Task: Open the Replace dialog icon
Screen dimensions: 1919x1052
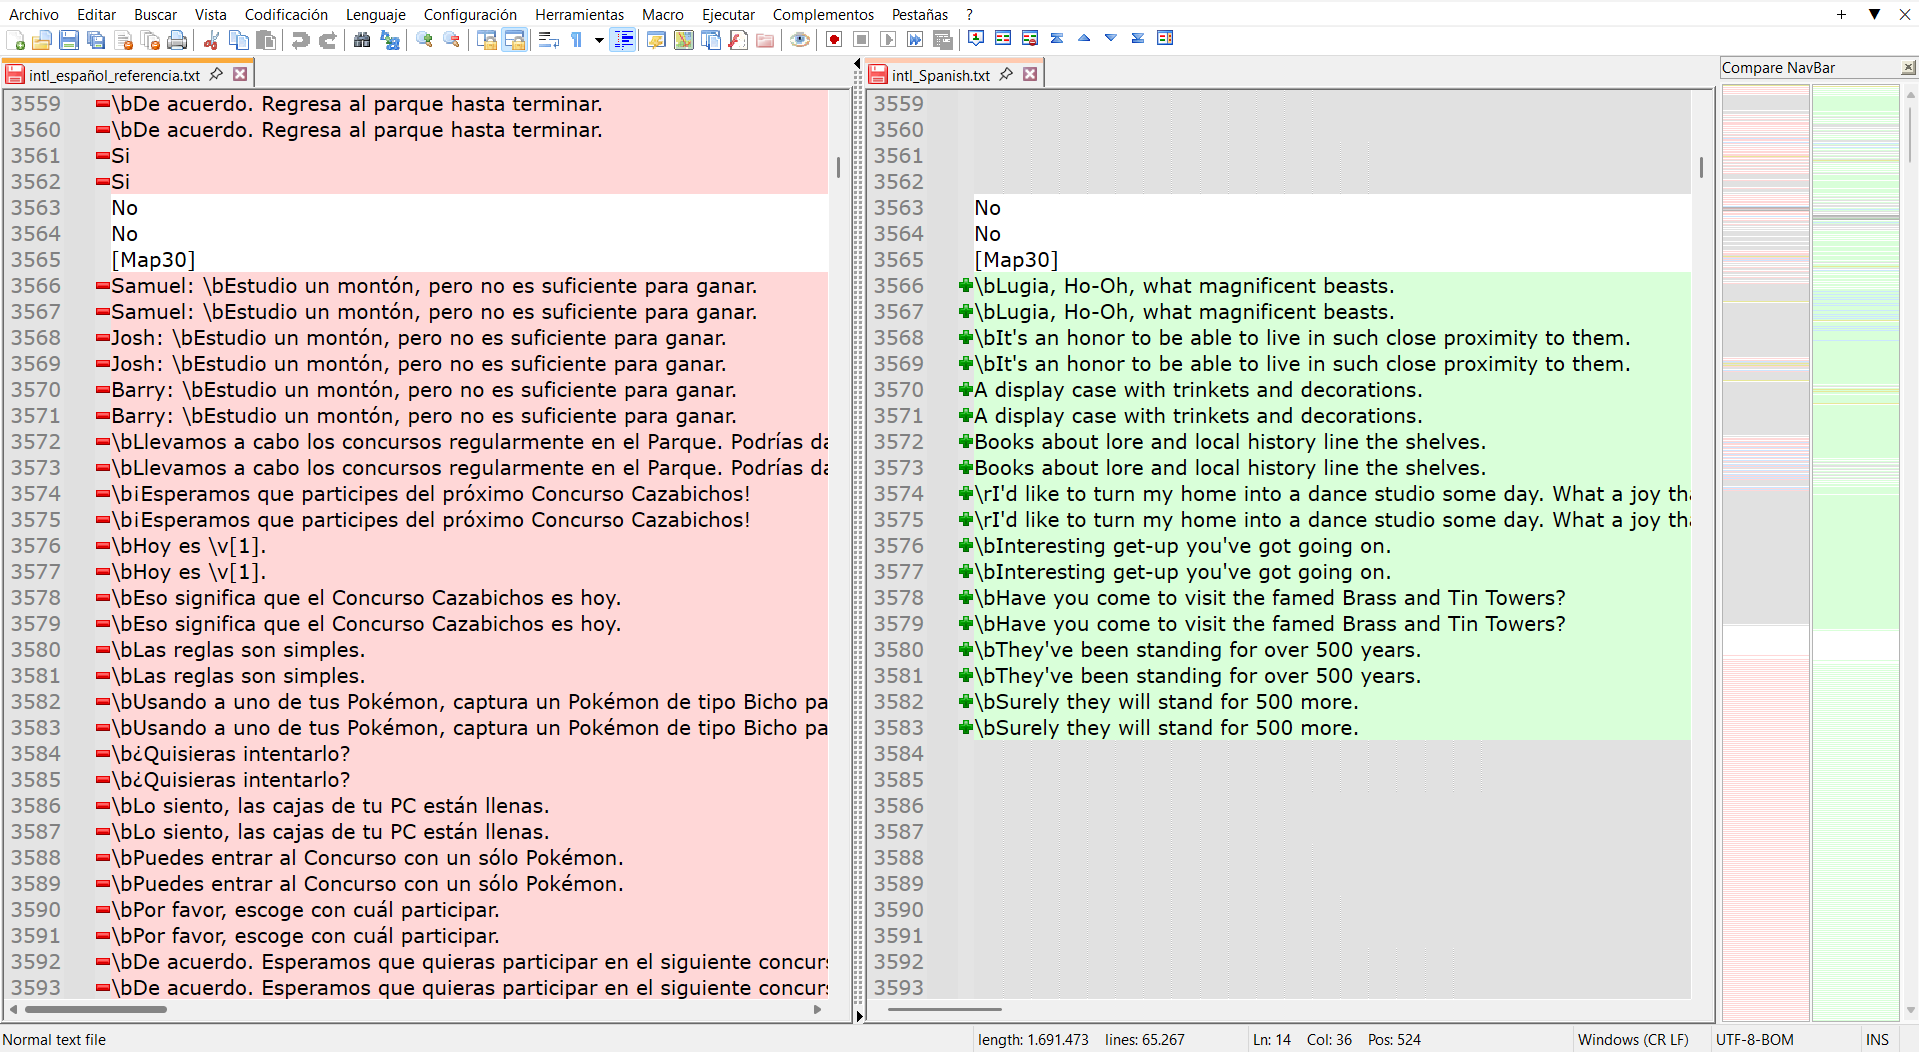Action: coord(390,40)
